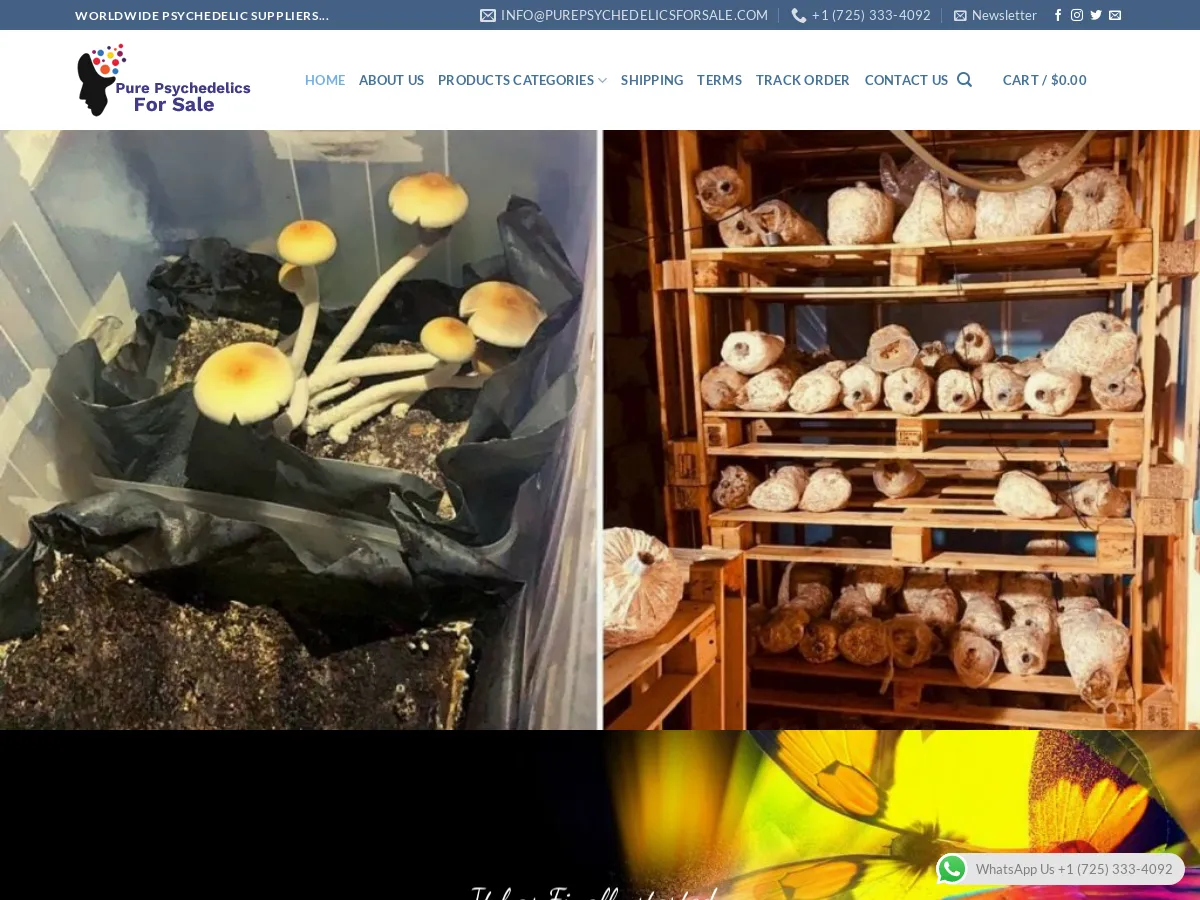Open the About Us page

pos(391,80)
